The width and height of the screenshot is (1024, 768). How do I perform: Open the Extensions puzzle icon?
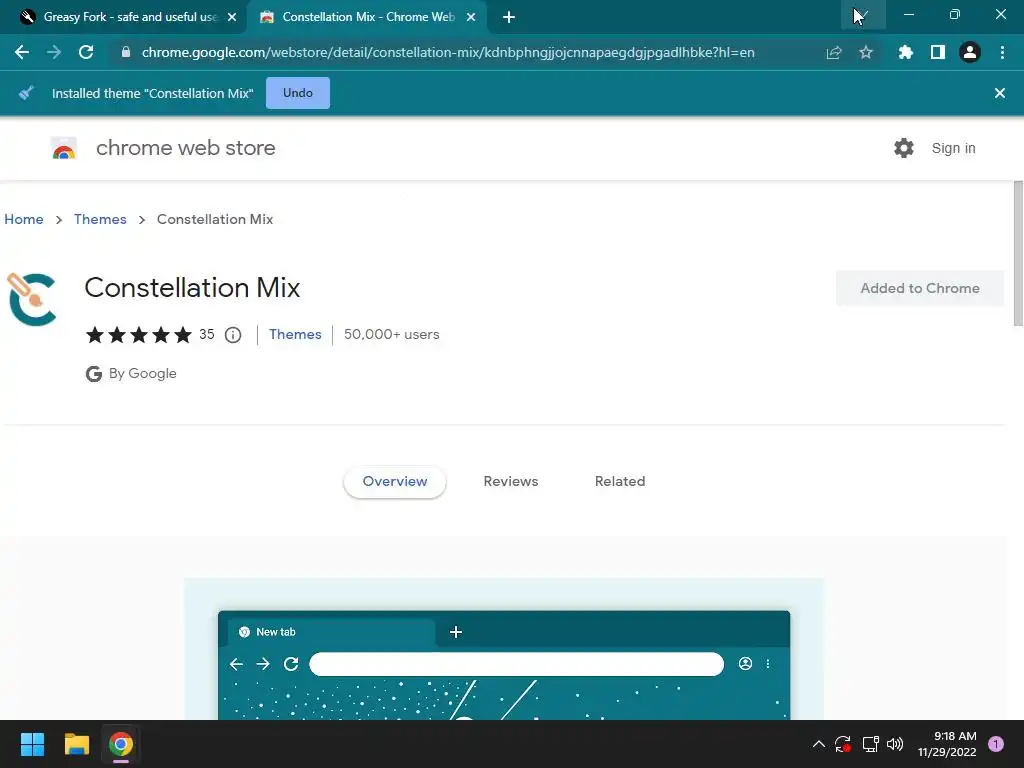pos(906,52)
